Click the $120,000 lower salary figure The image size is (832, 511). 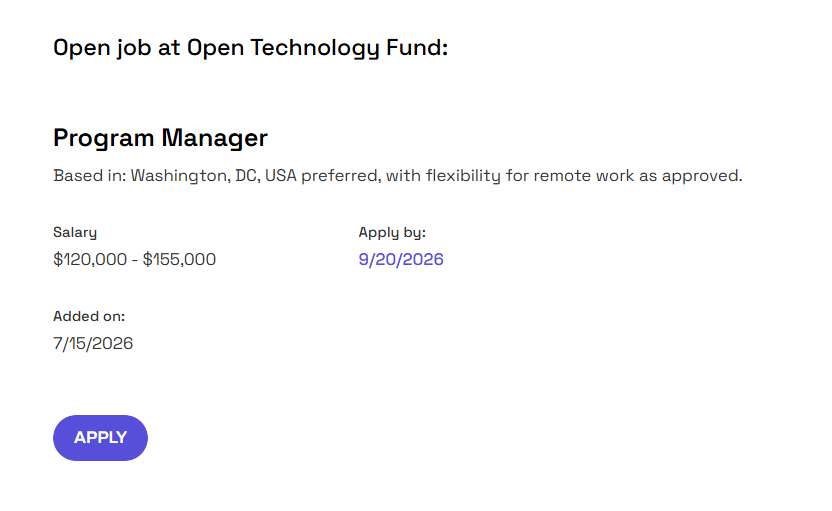(x=90, y=259)
